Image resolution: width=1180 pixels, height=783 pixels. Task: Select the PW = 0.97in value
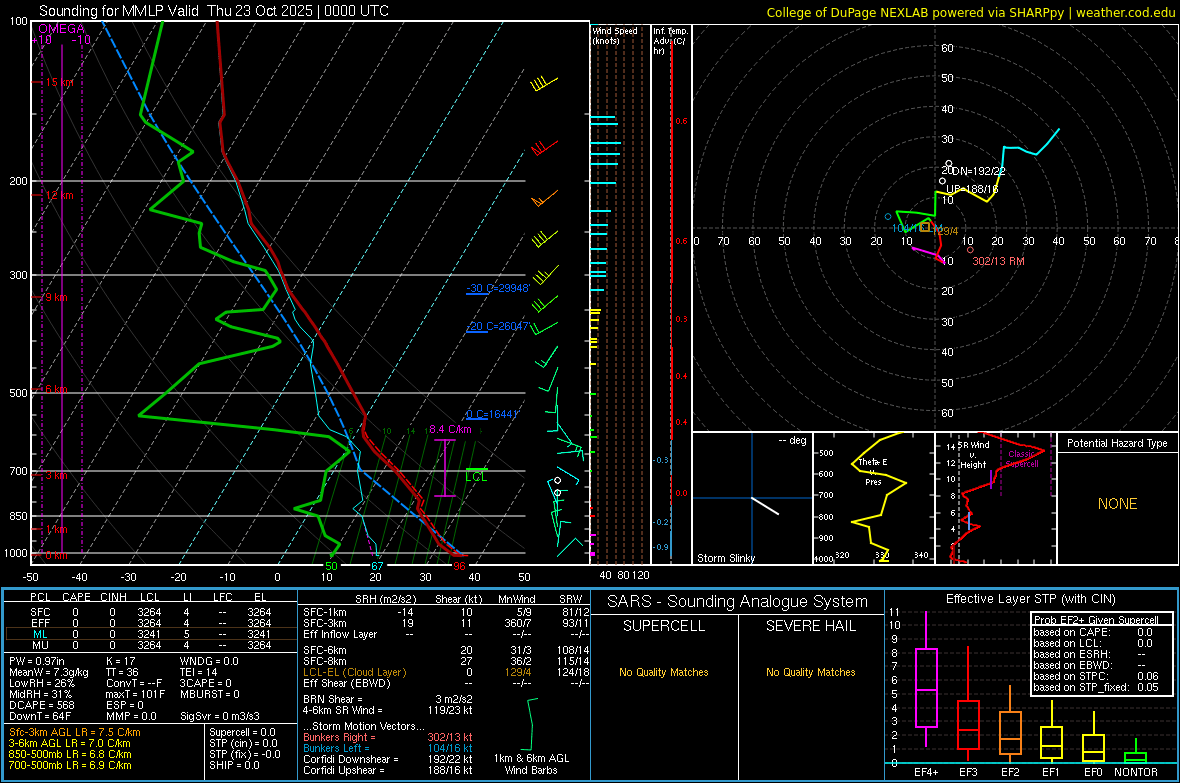(37, 661)
